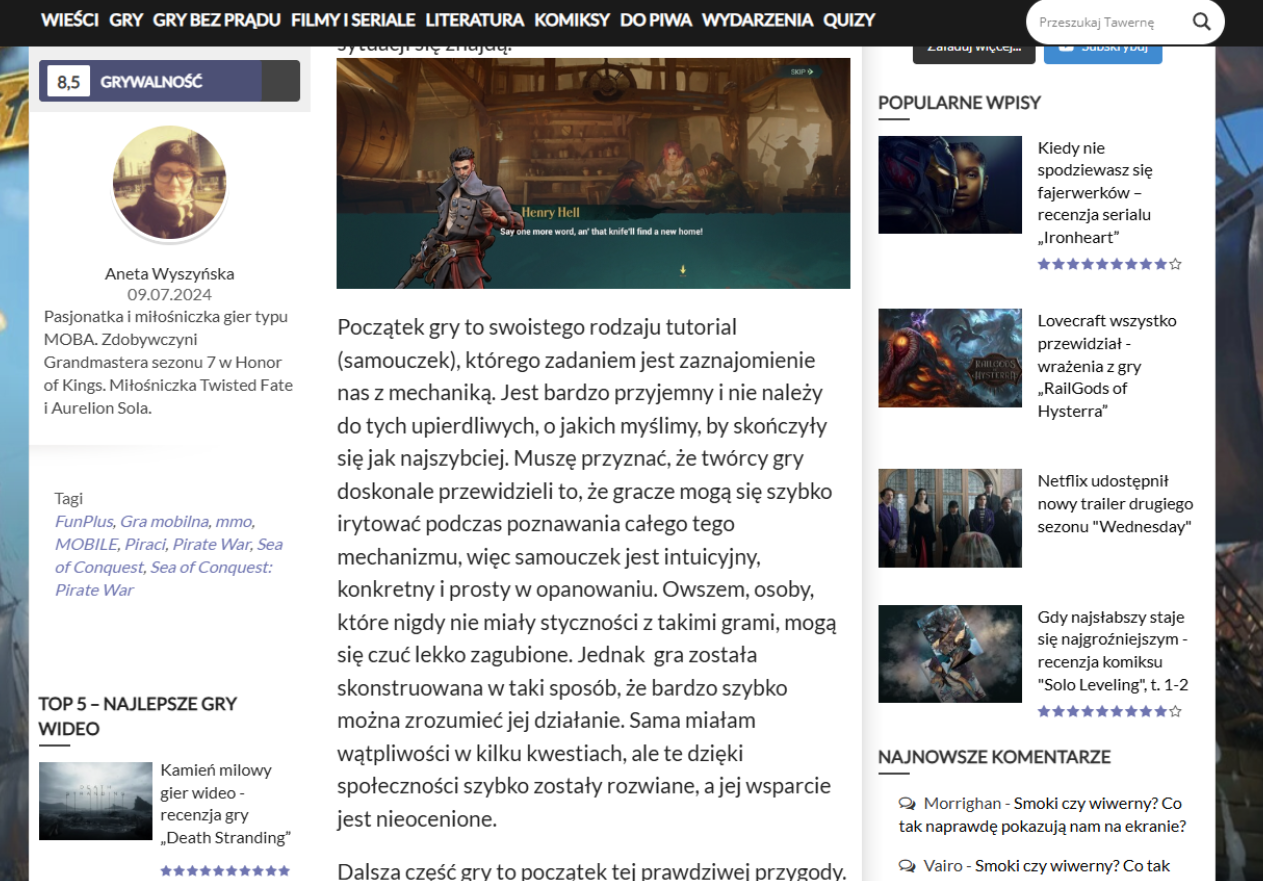
Task: Open the mmo tag
Action: tap(233, 521)
